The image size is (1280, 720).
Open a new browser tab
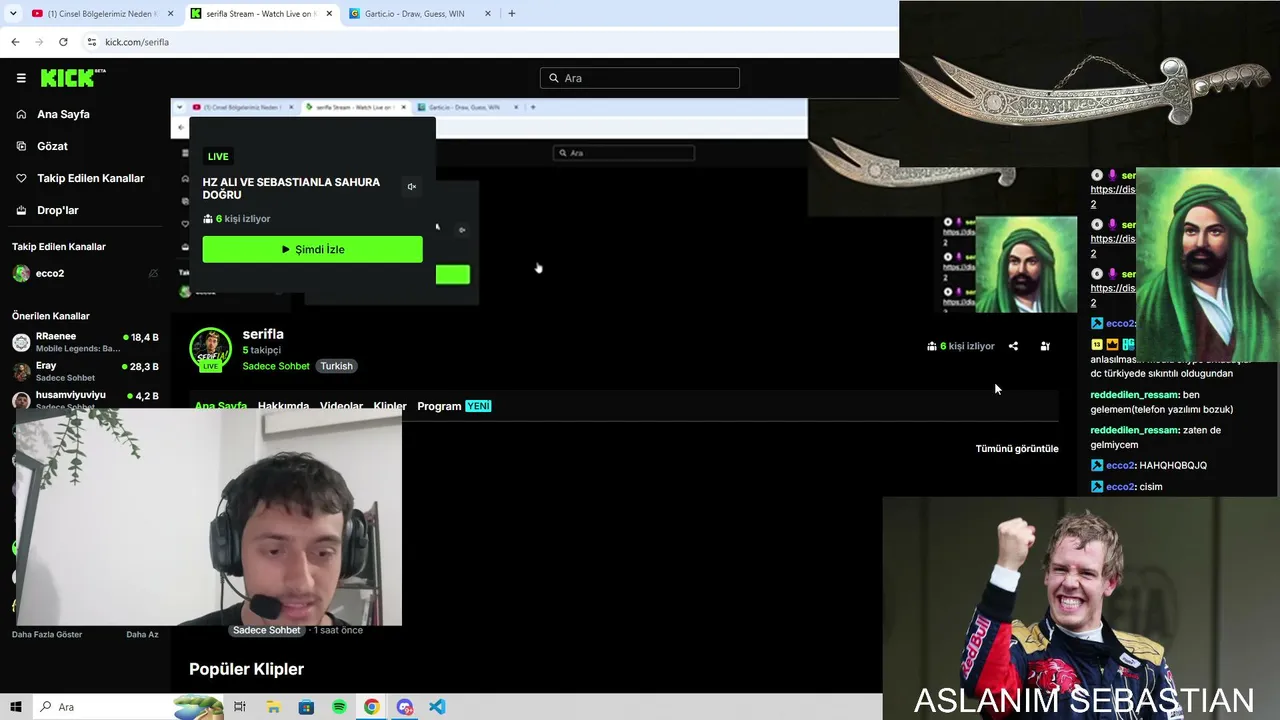tap(512, 14)
